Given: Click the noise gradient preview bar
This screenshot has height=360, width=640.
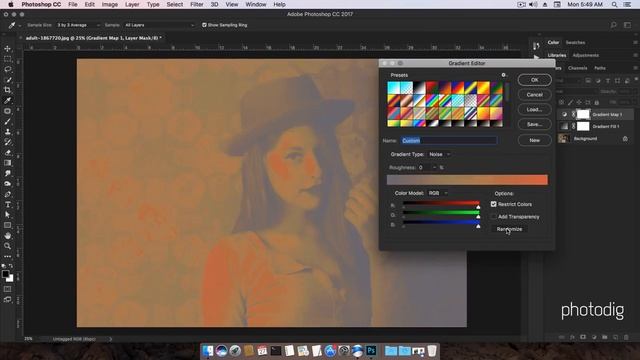Looking at the screenshot, I should (467, 180).
